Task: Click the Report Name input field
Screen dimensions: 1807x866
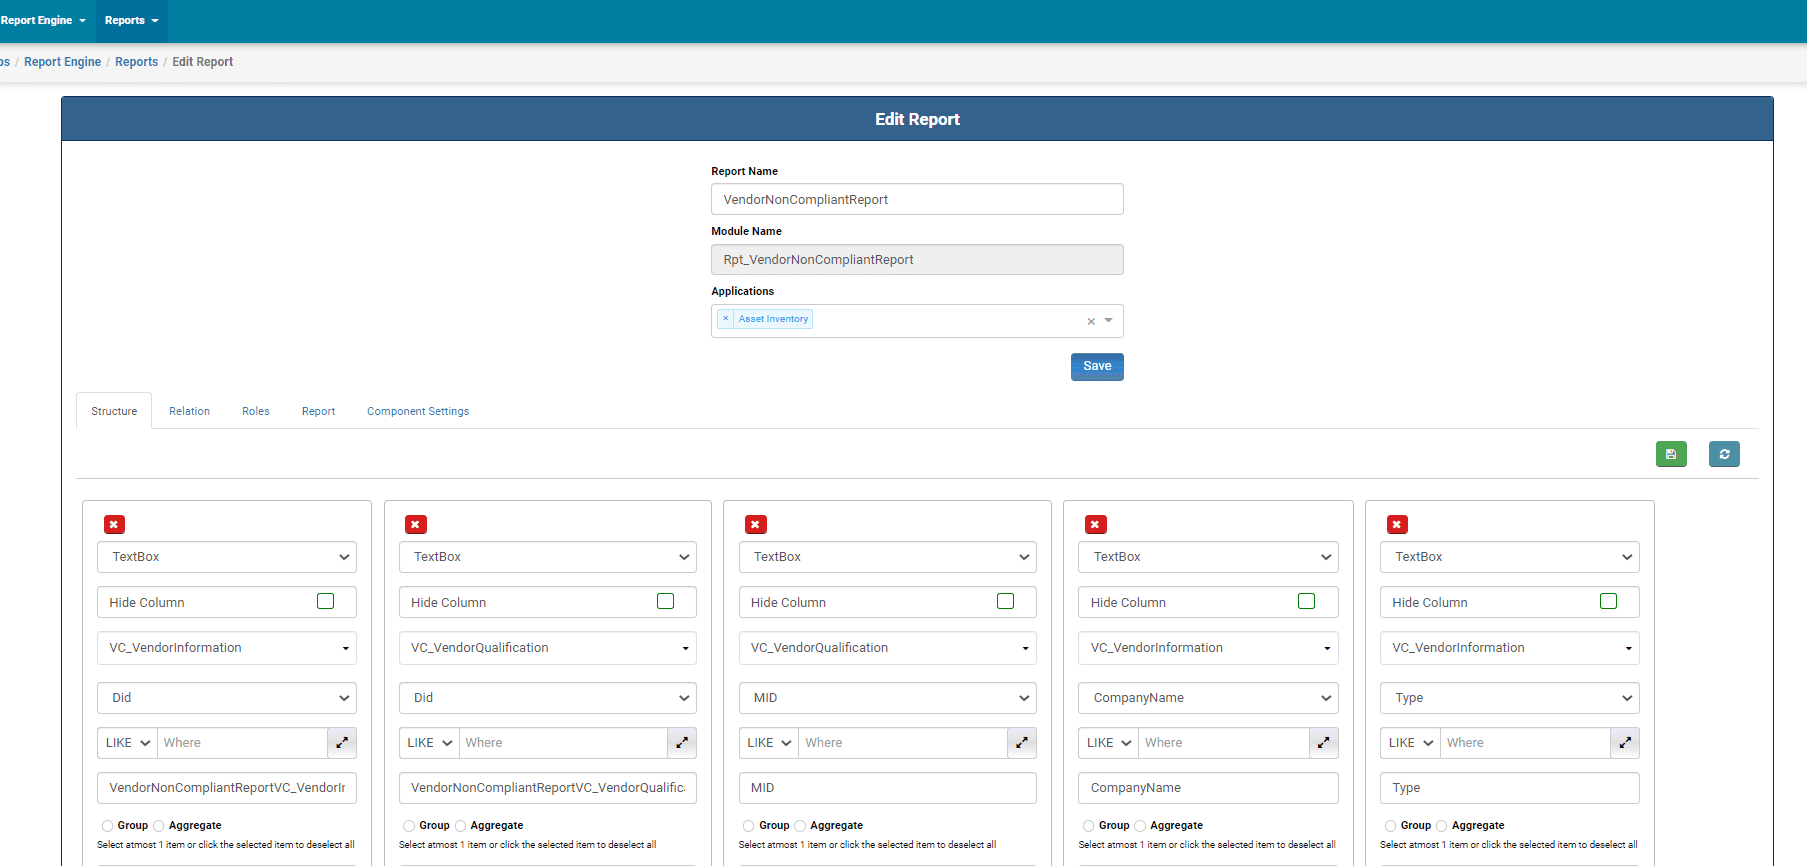Action: click(x=917, y=199)
